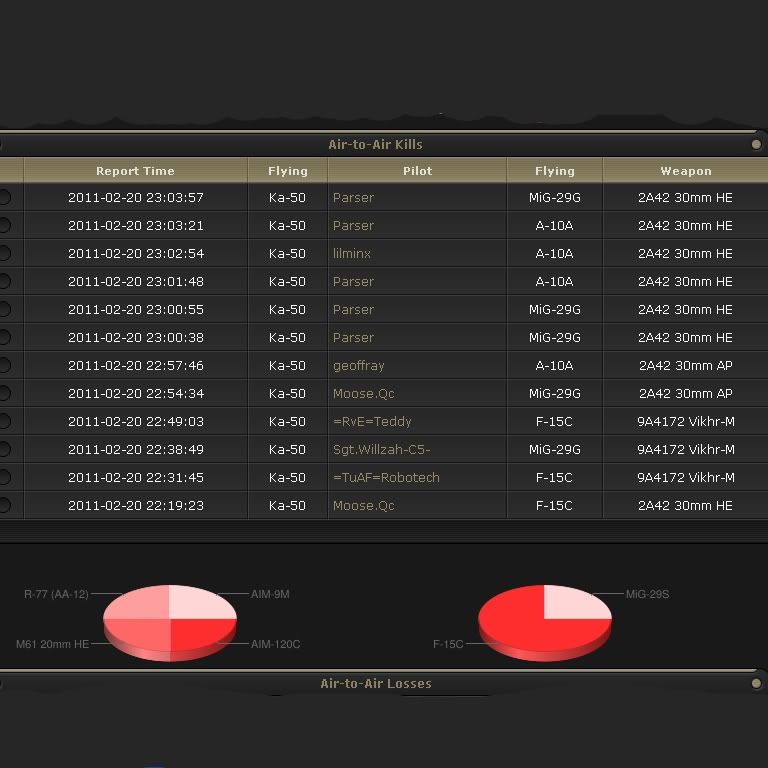
Task: Sort table by Weapon column header
Action: (685, 171)
